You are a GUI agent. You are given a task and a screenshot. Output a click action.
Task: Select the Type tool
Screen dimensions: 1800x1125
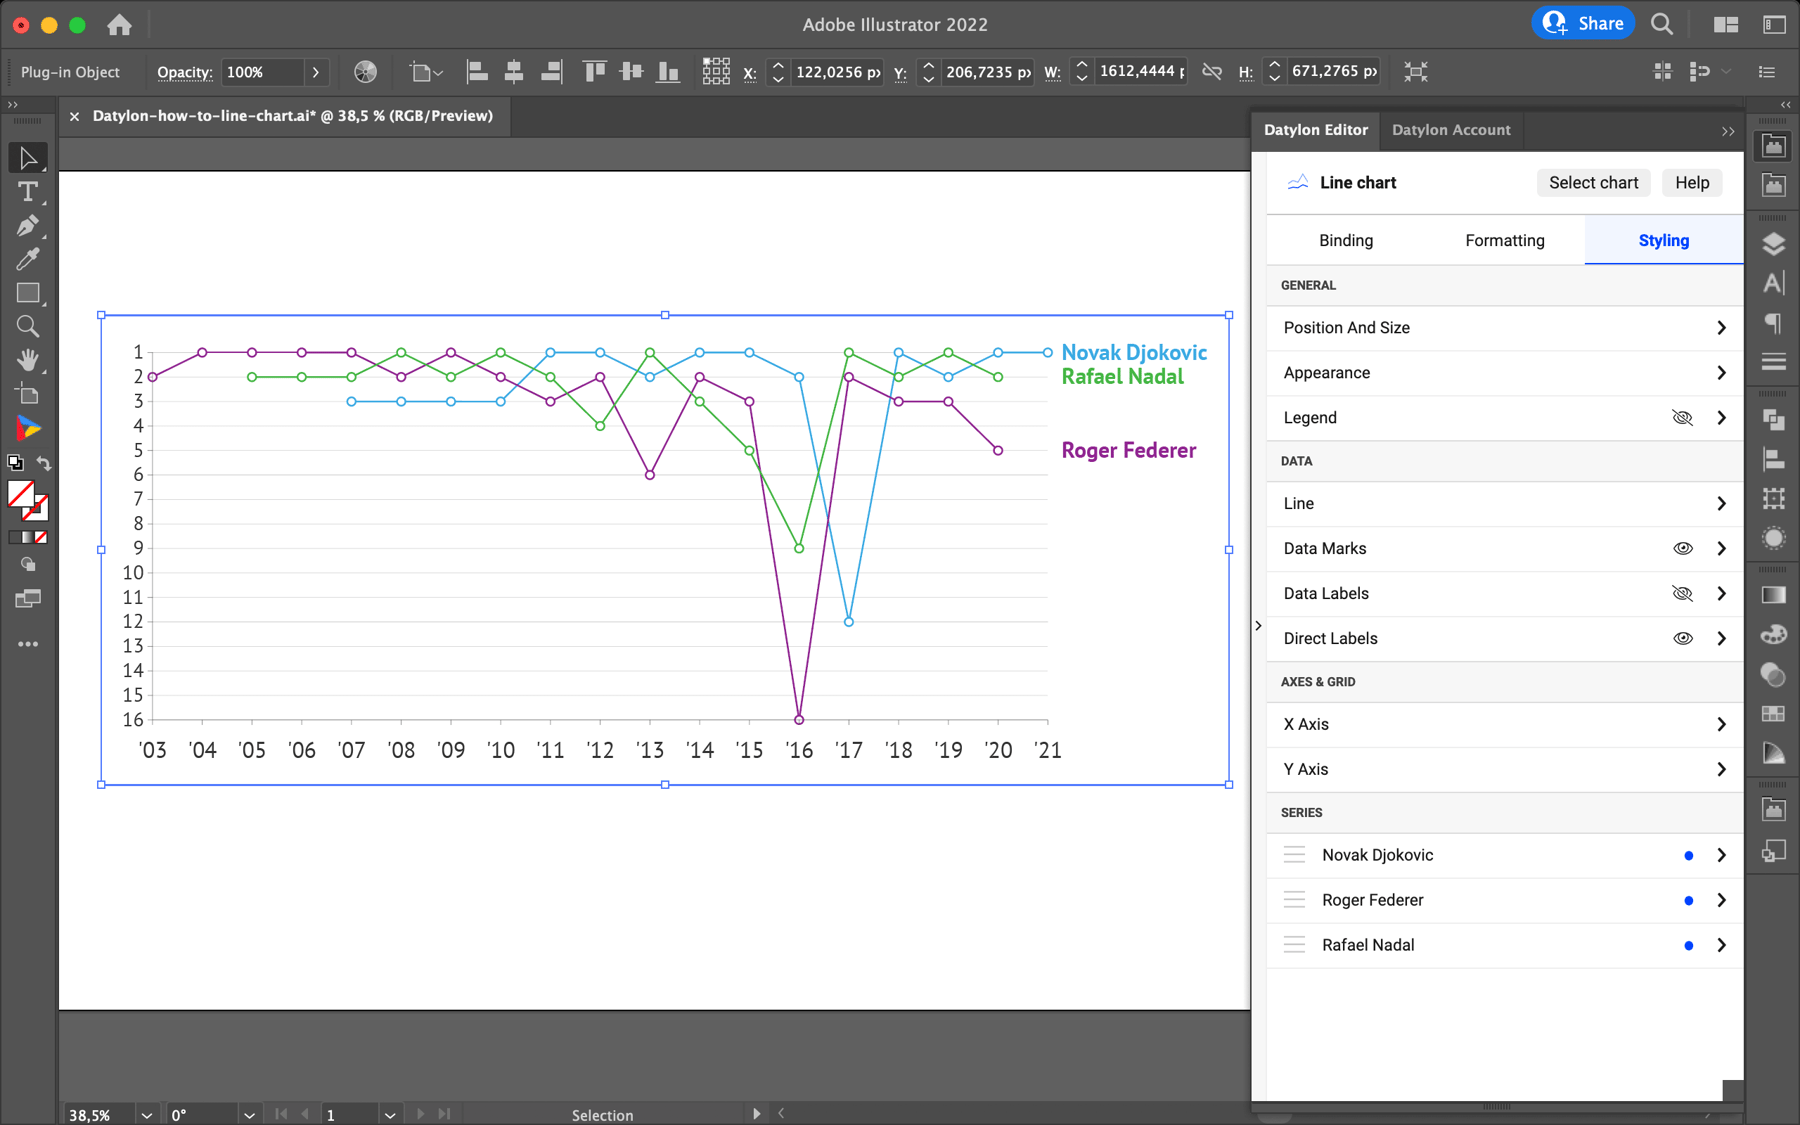click(x=28, y=193)
